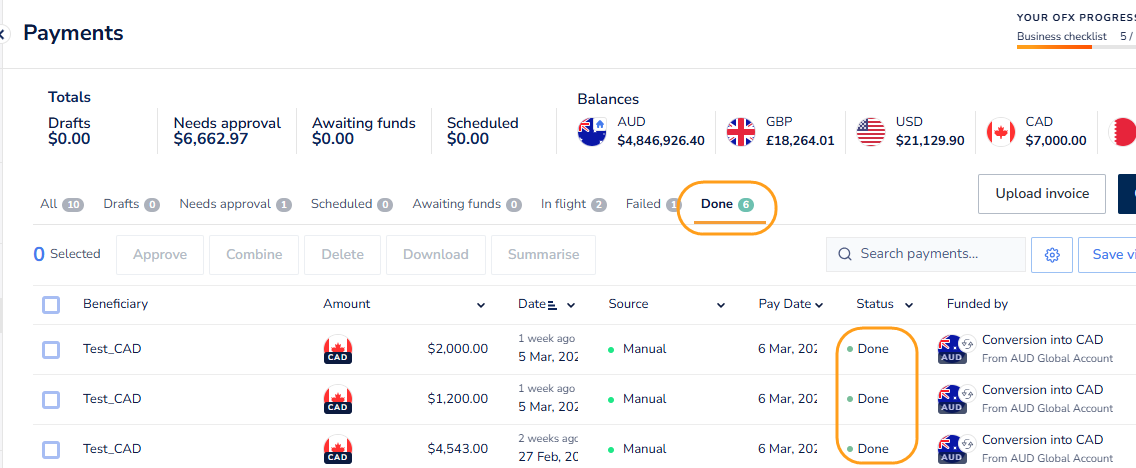This screenshot has height=468, width=1136.
Task: Click the Summarise button
Action: click(543, 254)
